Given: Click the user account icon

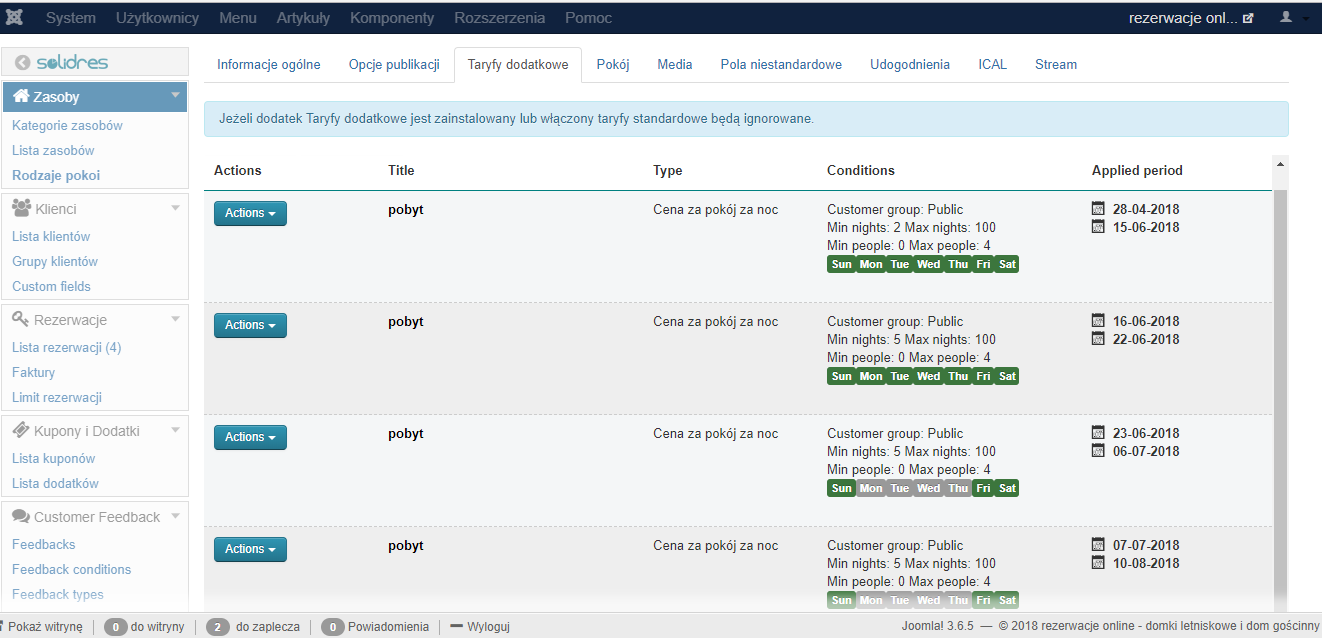Looking at the screenshot, I should tap(1286, 18).
